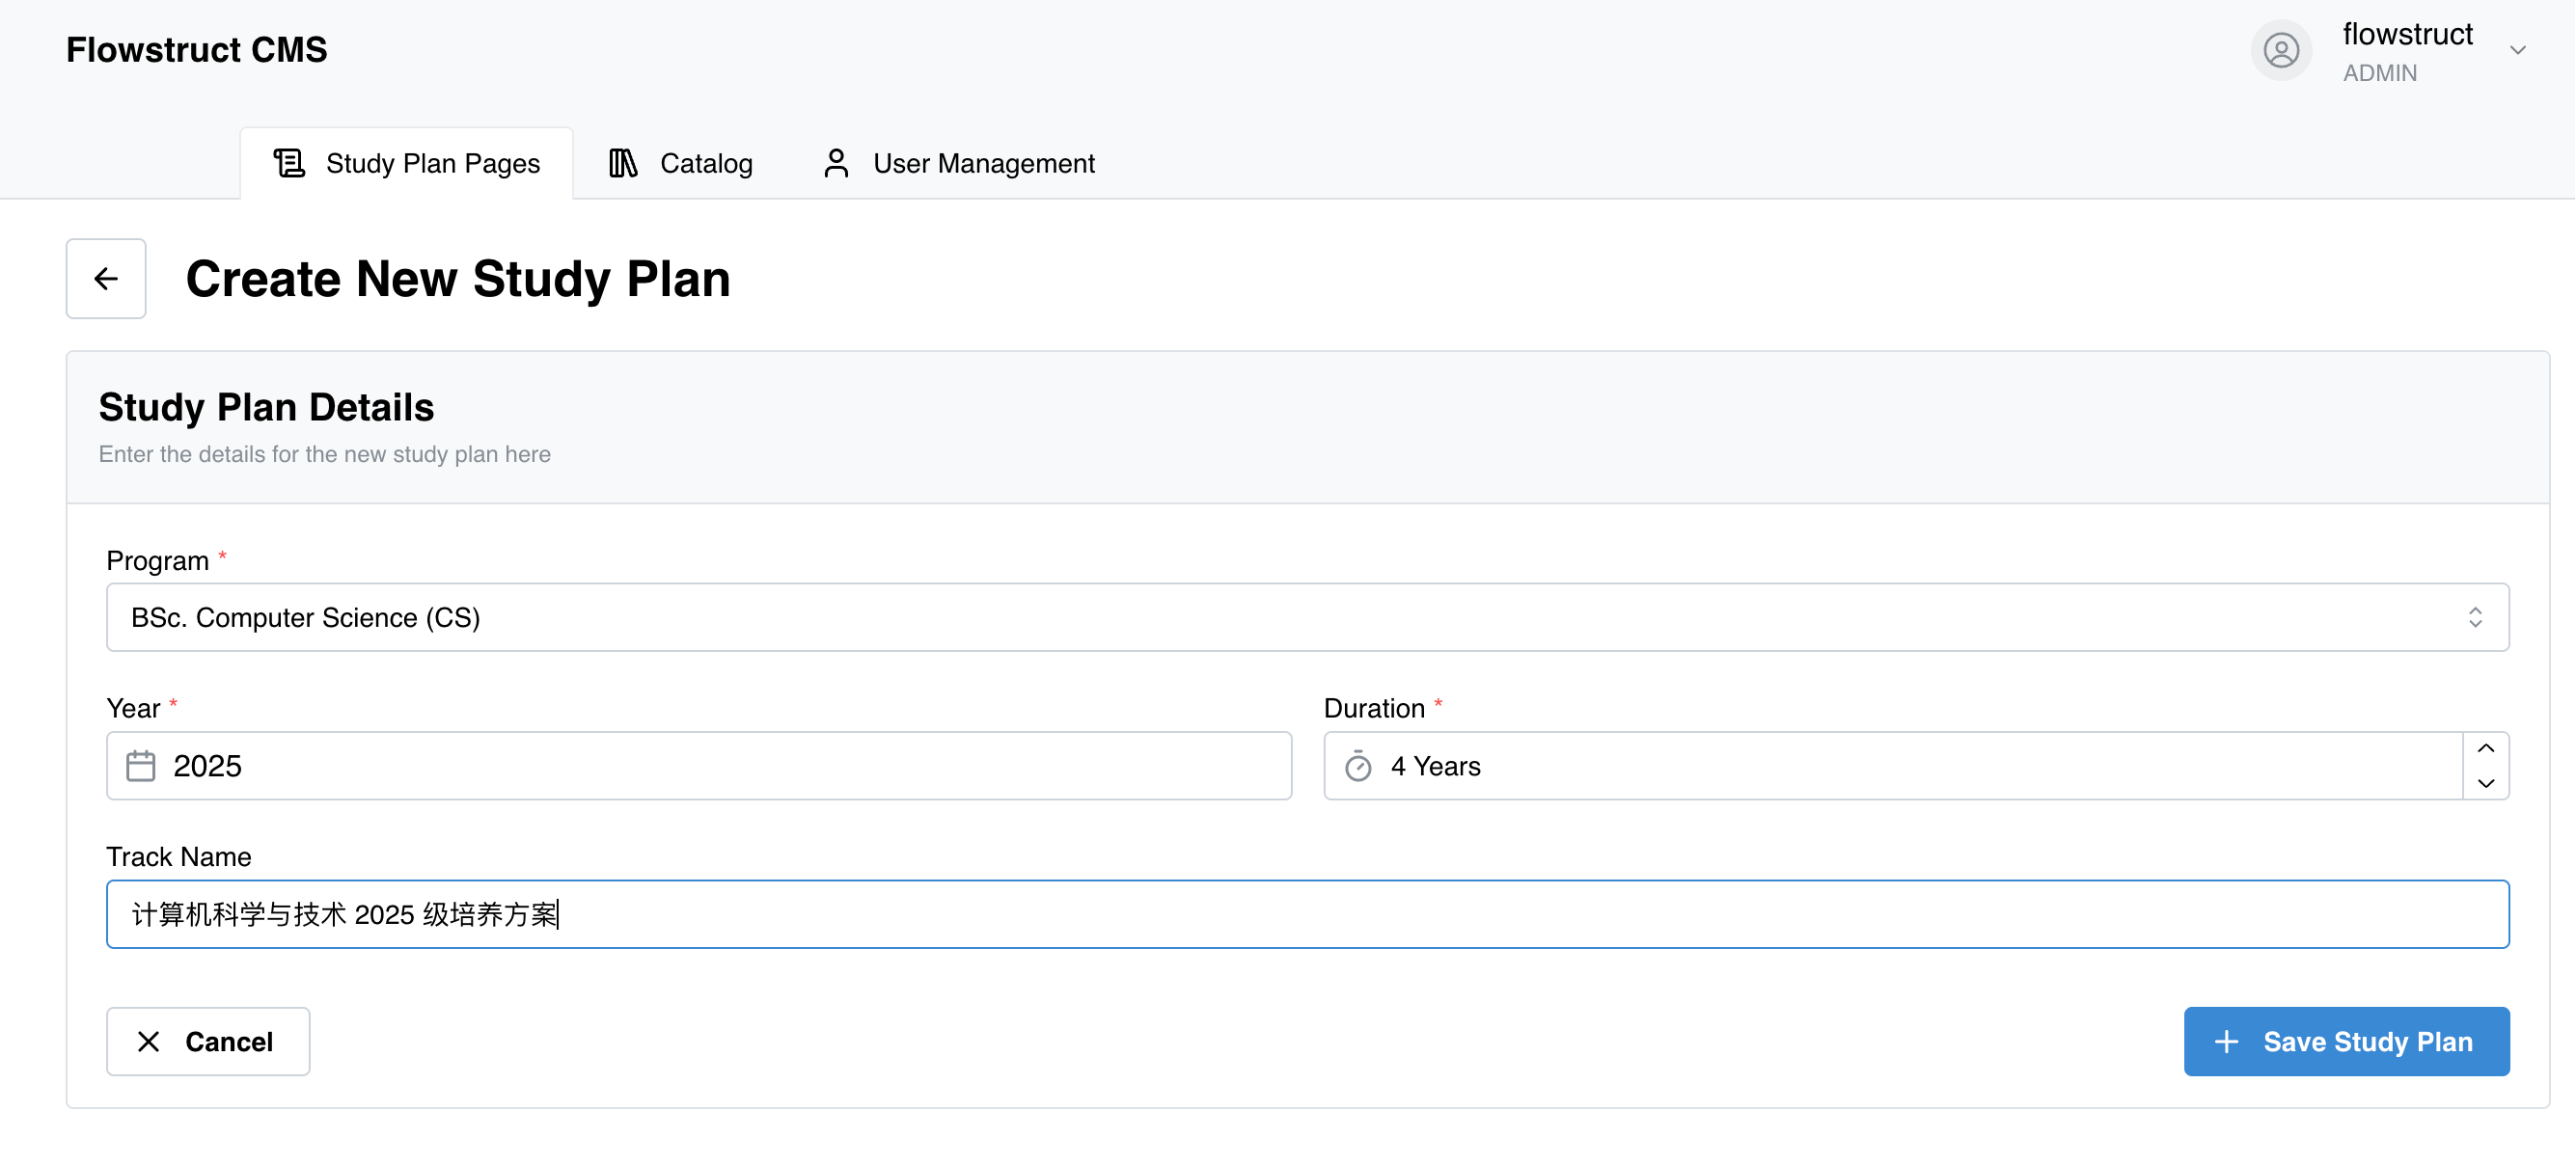The image size is (2576, 1165).
Task: Click the calendar icon in Year field
Action: click(141, 765)
